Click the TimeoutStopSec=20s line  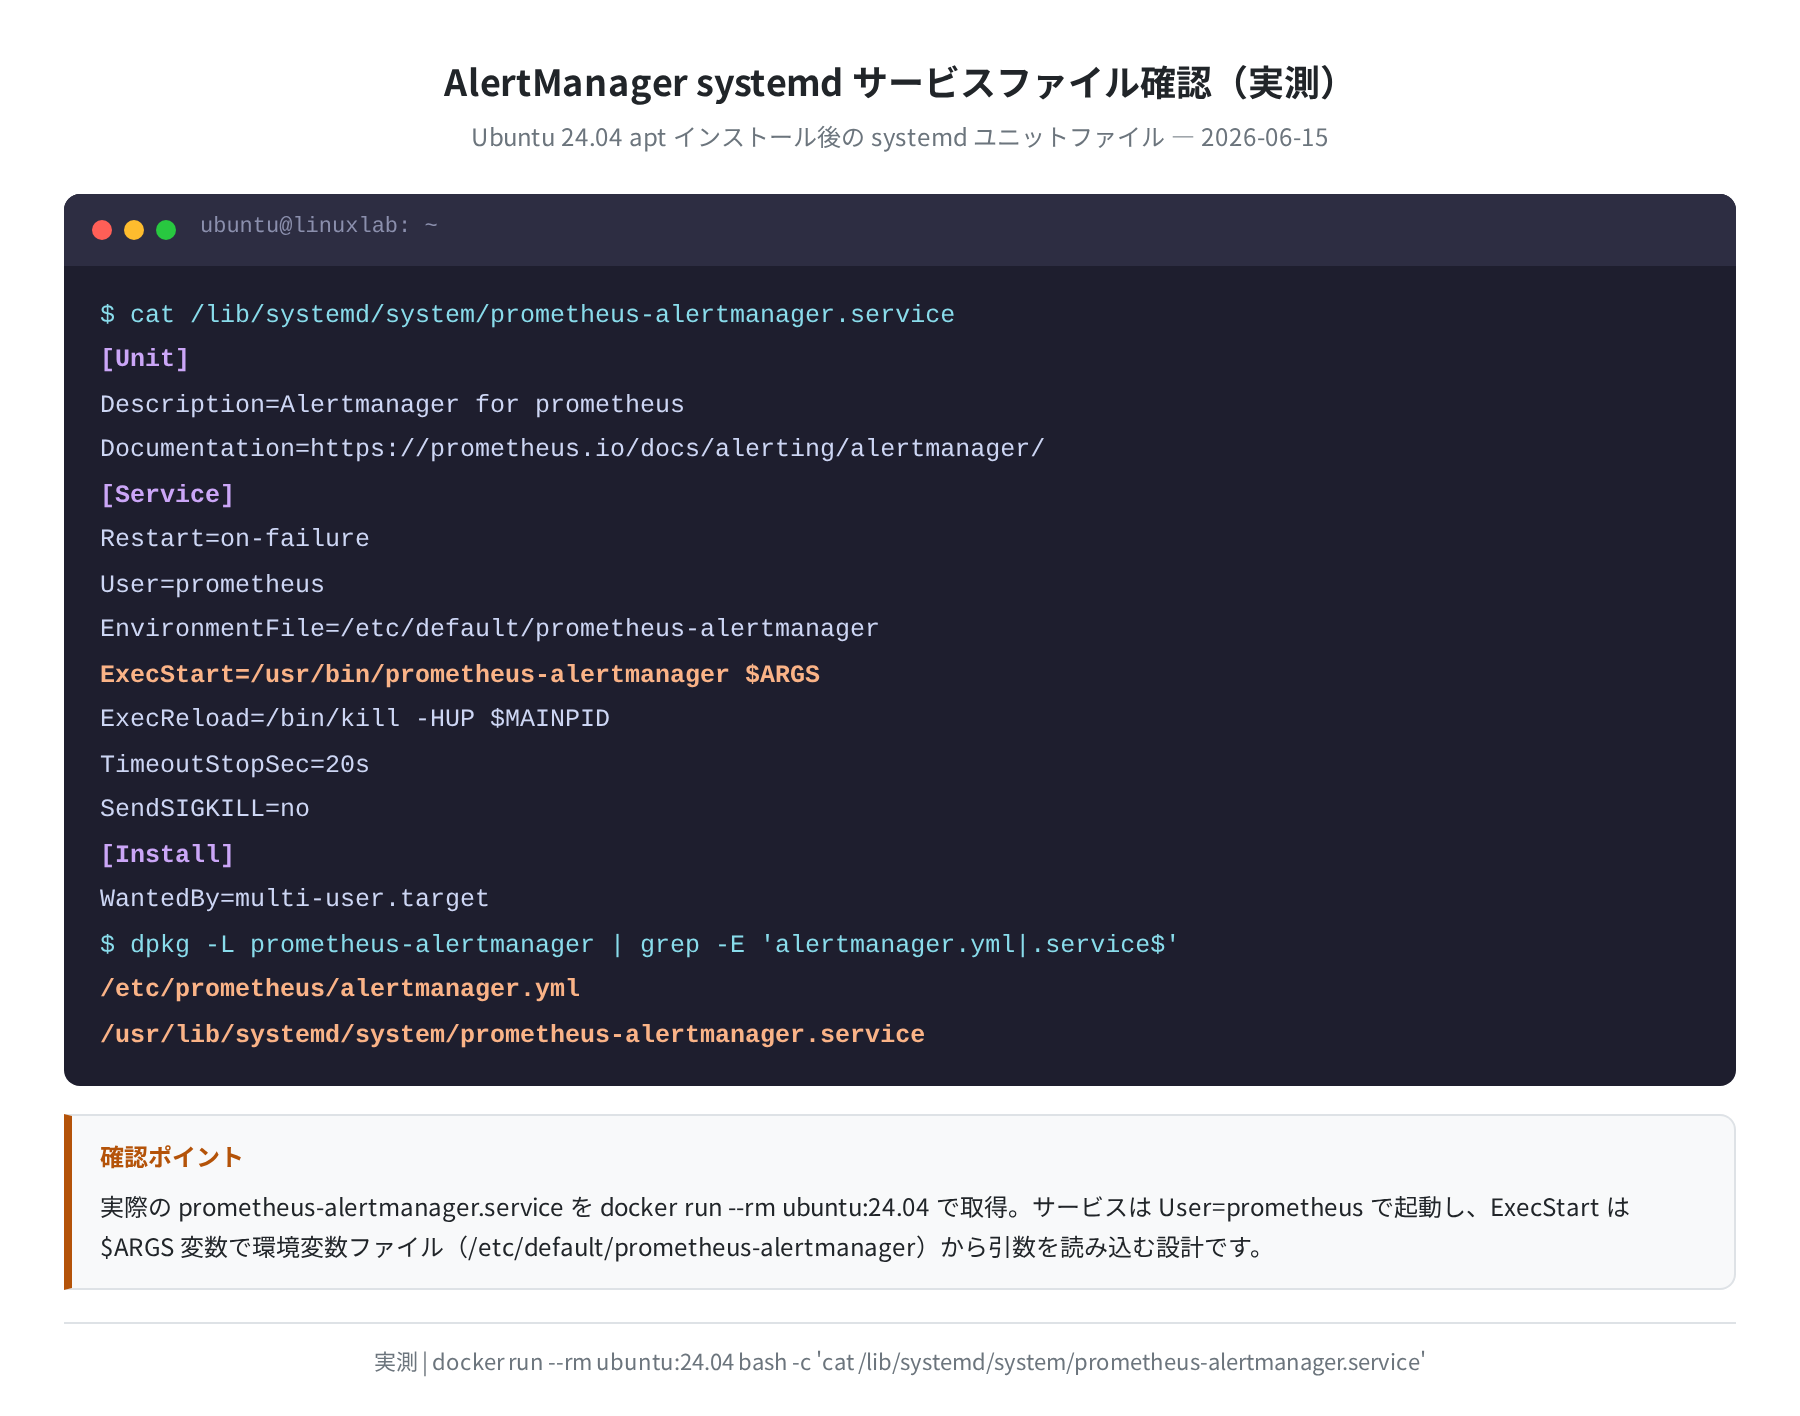pos(235,764)
